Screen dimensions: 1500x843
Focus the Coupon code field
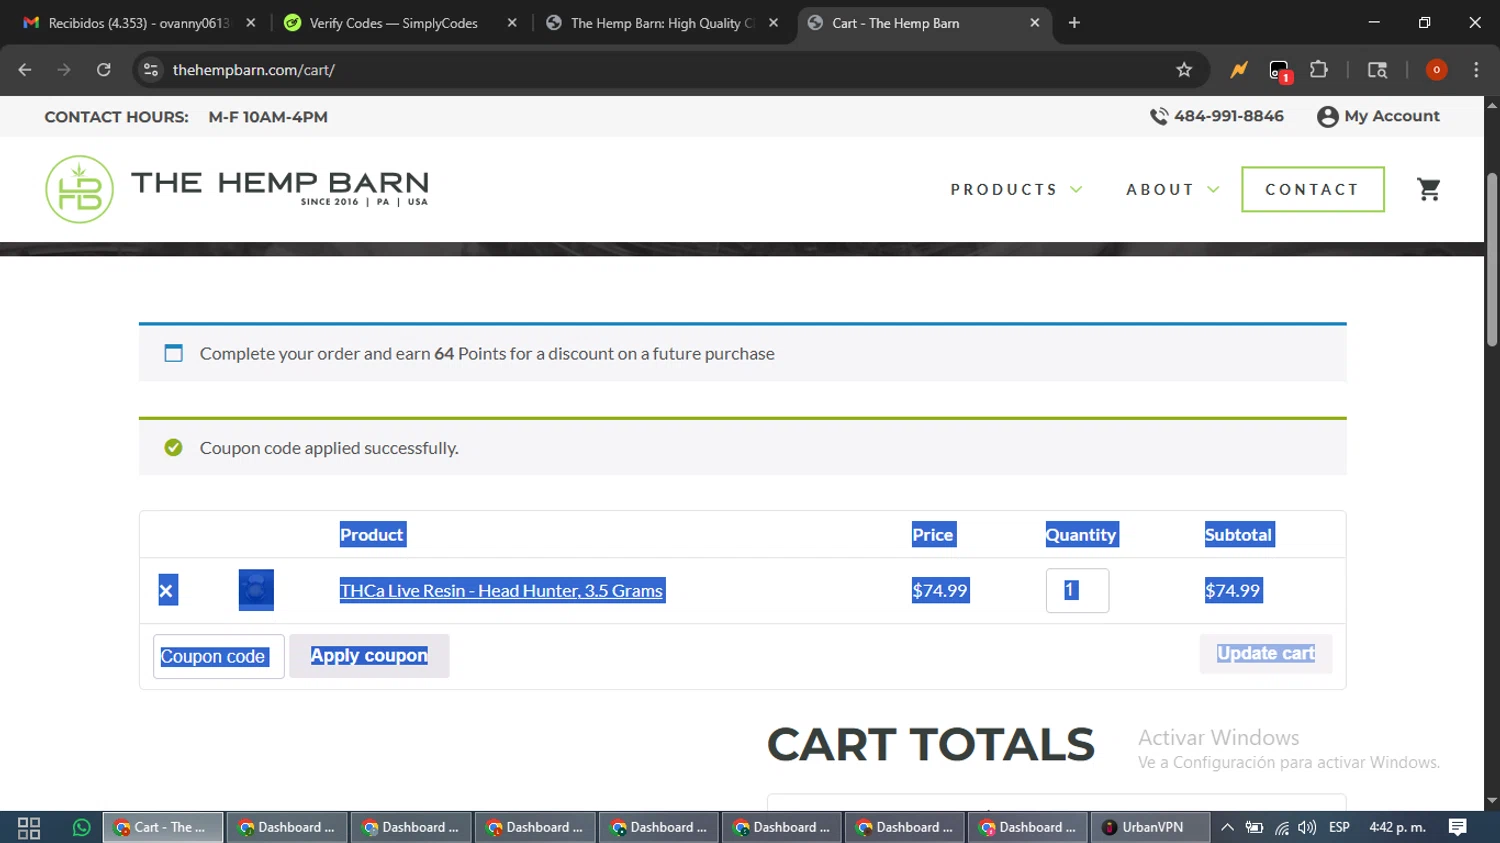218,656
